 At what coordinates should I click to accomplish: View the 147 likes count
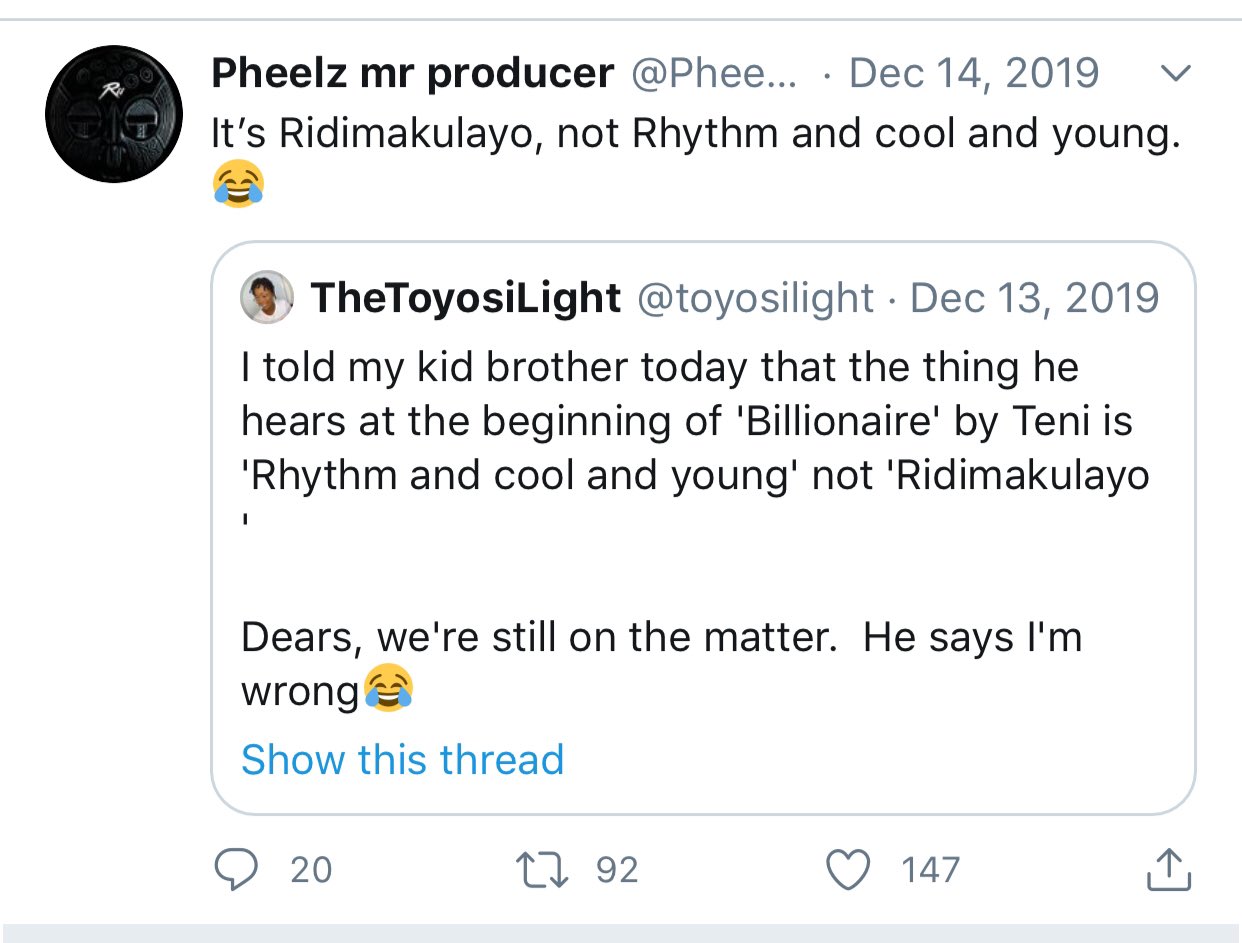point(930,870)
